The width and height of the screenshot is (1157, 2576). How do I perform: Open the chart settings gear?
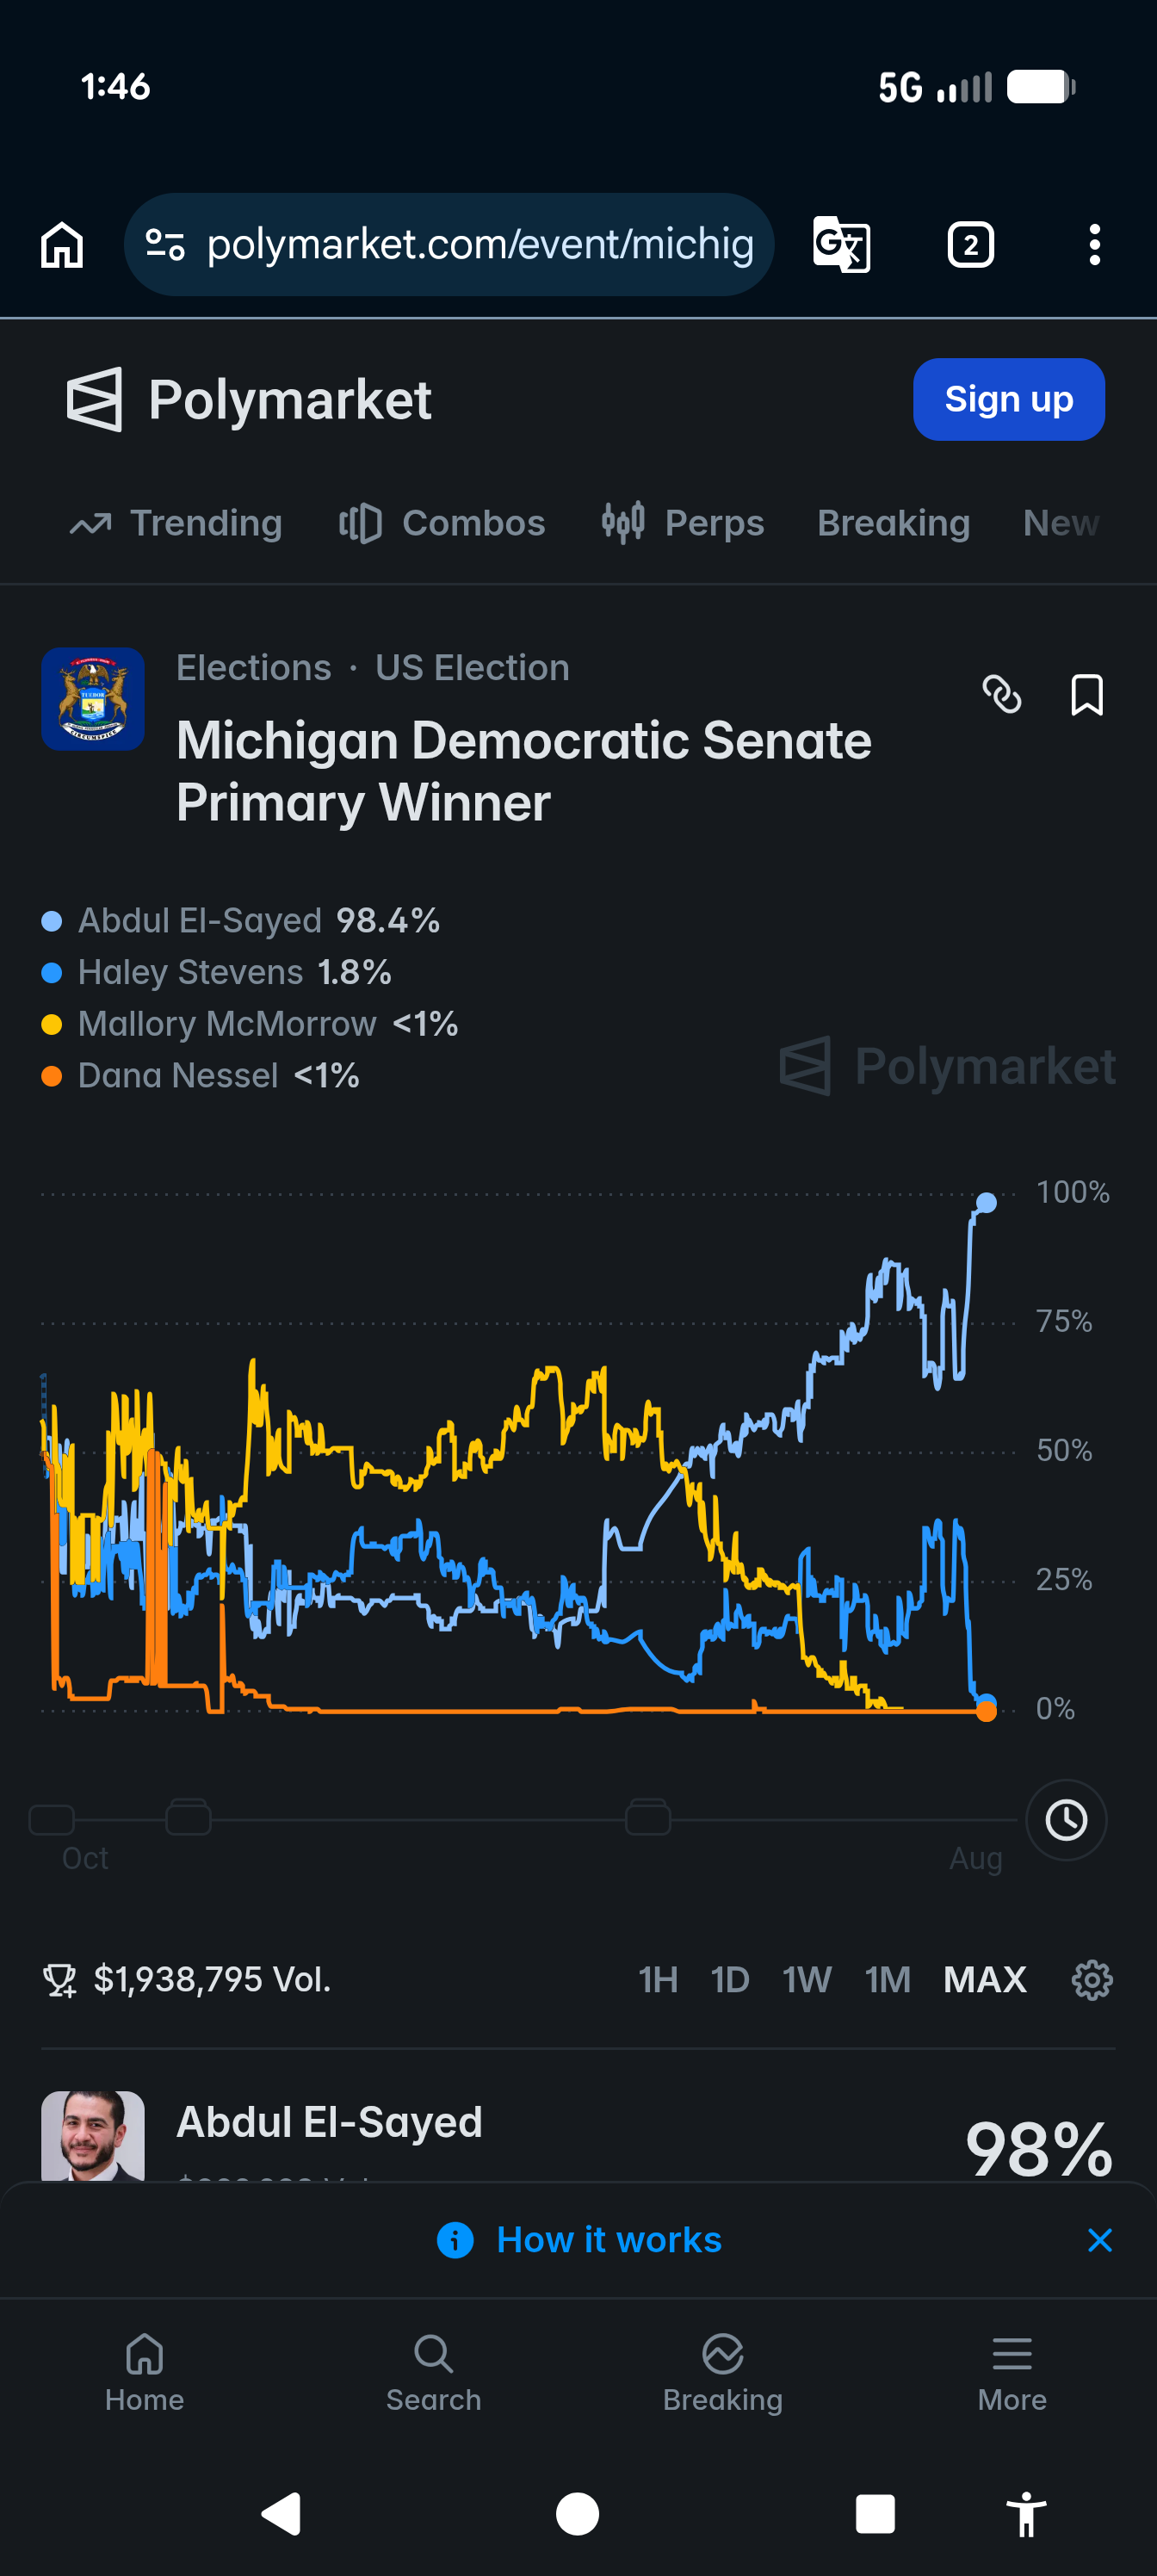pos(1092,1979)
